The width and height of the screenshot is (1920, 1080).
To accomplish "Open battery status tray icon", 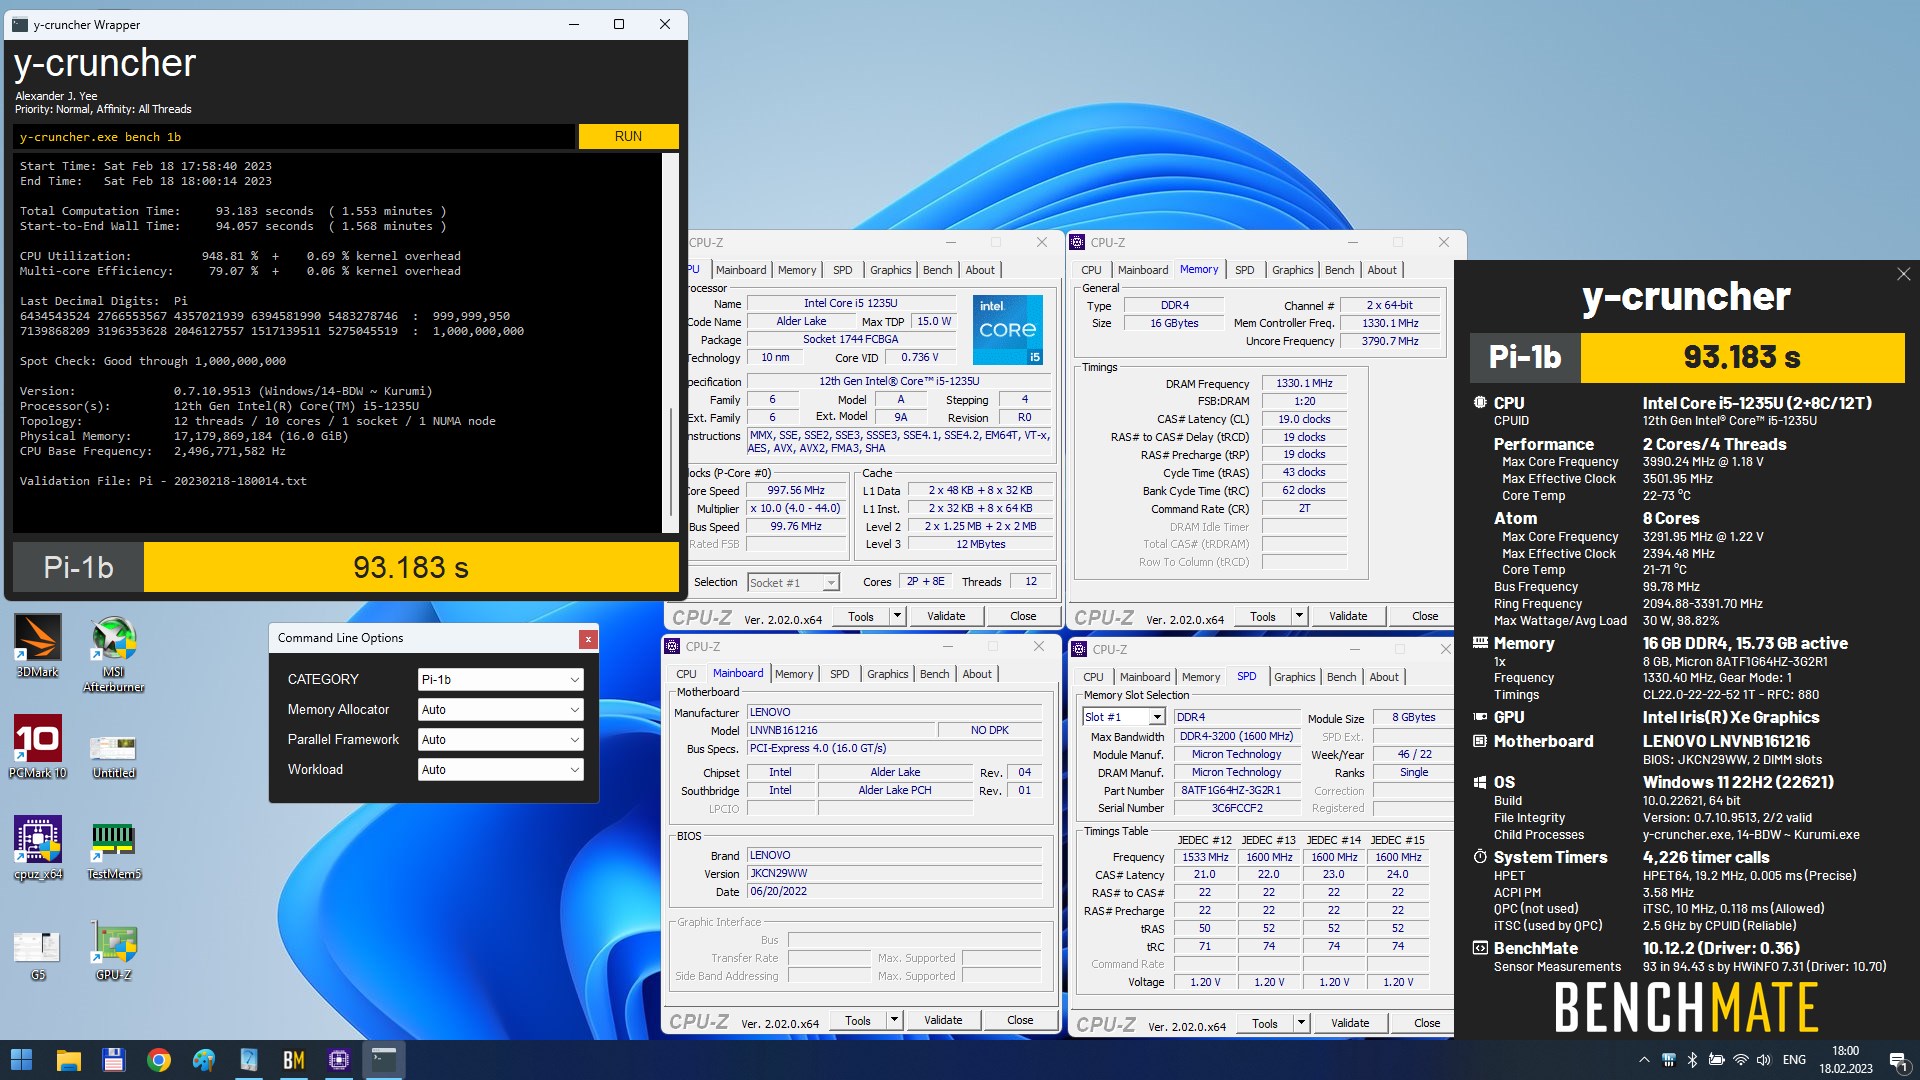I will pyautogui.click(x=1717, y=1060).
